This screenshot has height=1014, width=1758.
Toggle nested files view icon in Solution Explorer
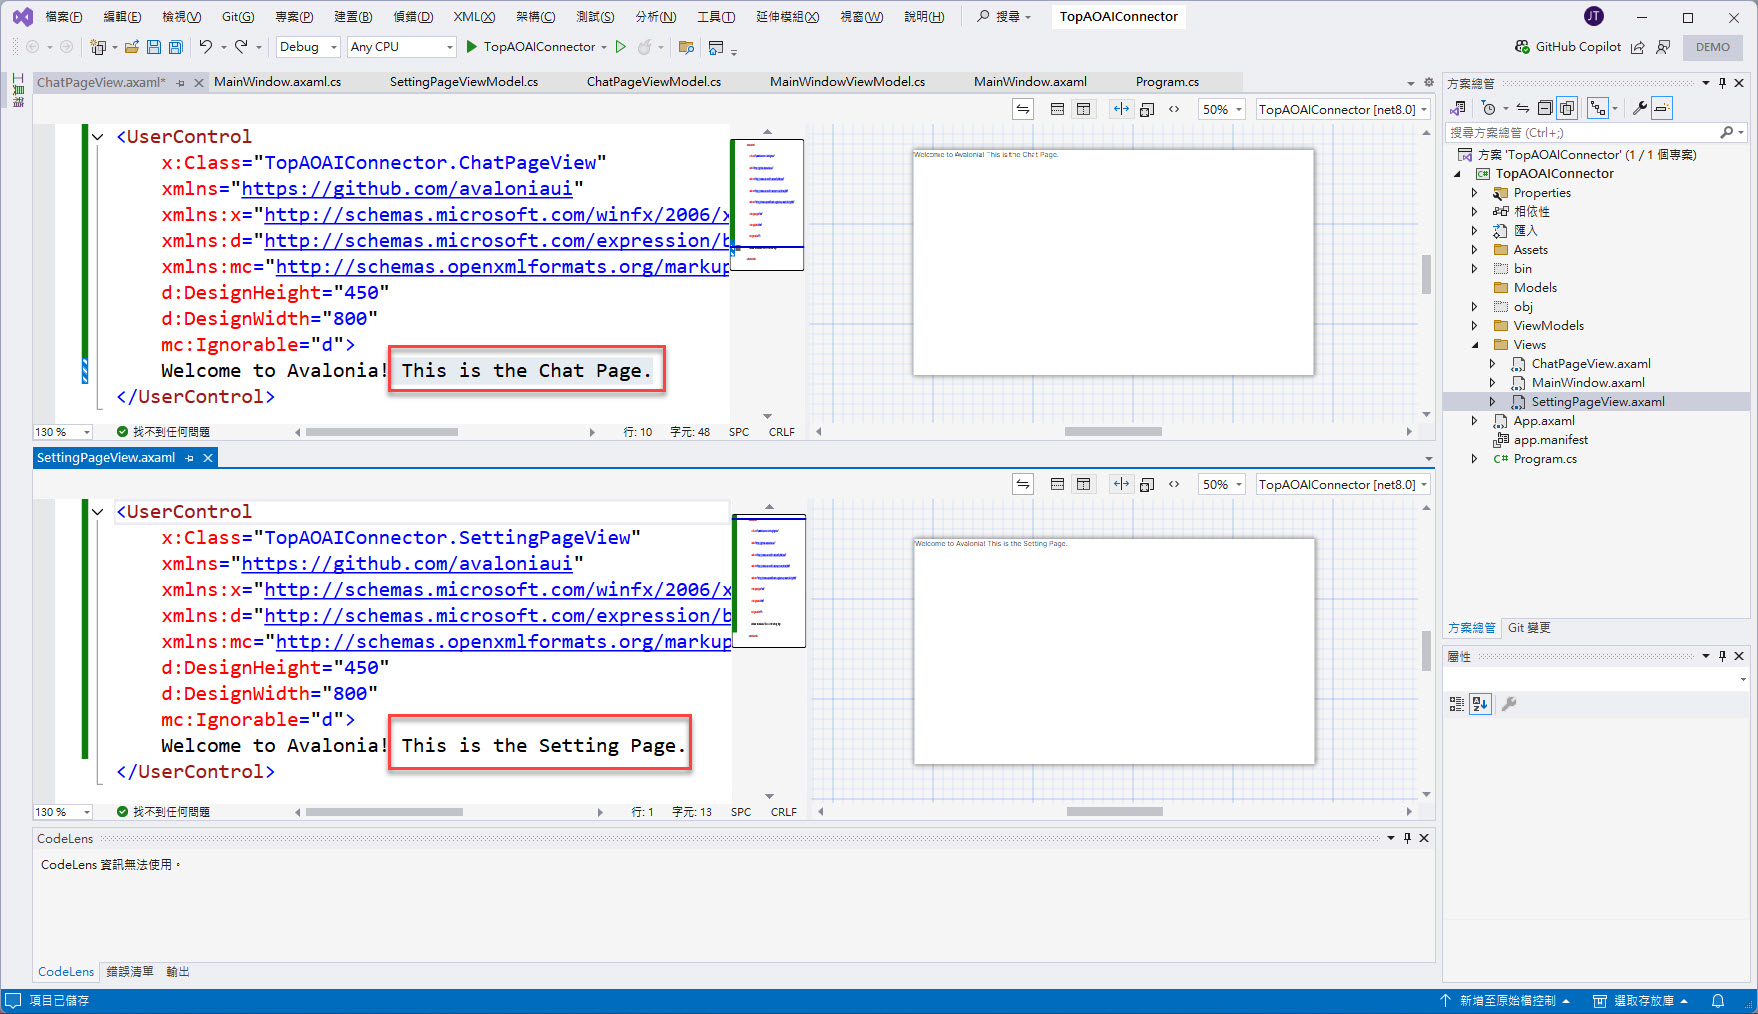click(1598, 108)
